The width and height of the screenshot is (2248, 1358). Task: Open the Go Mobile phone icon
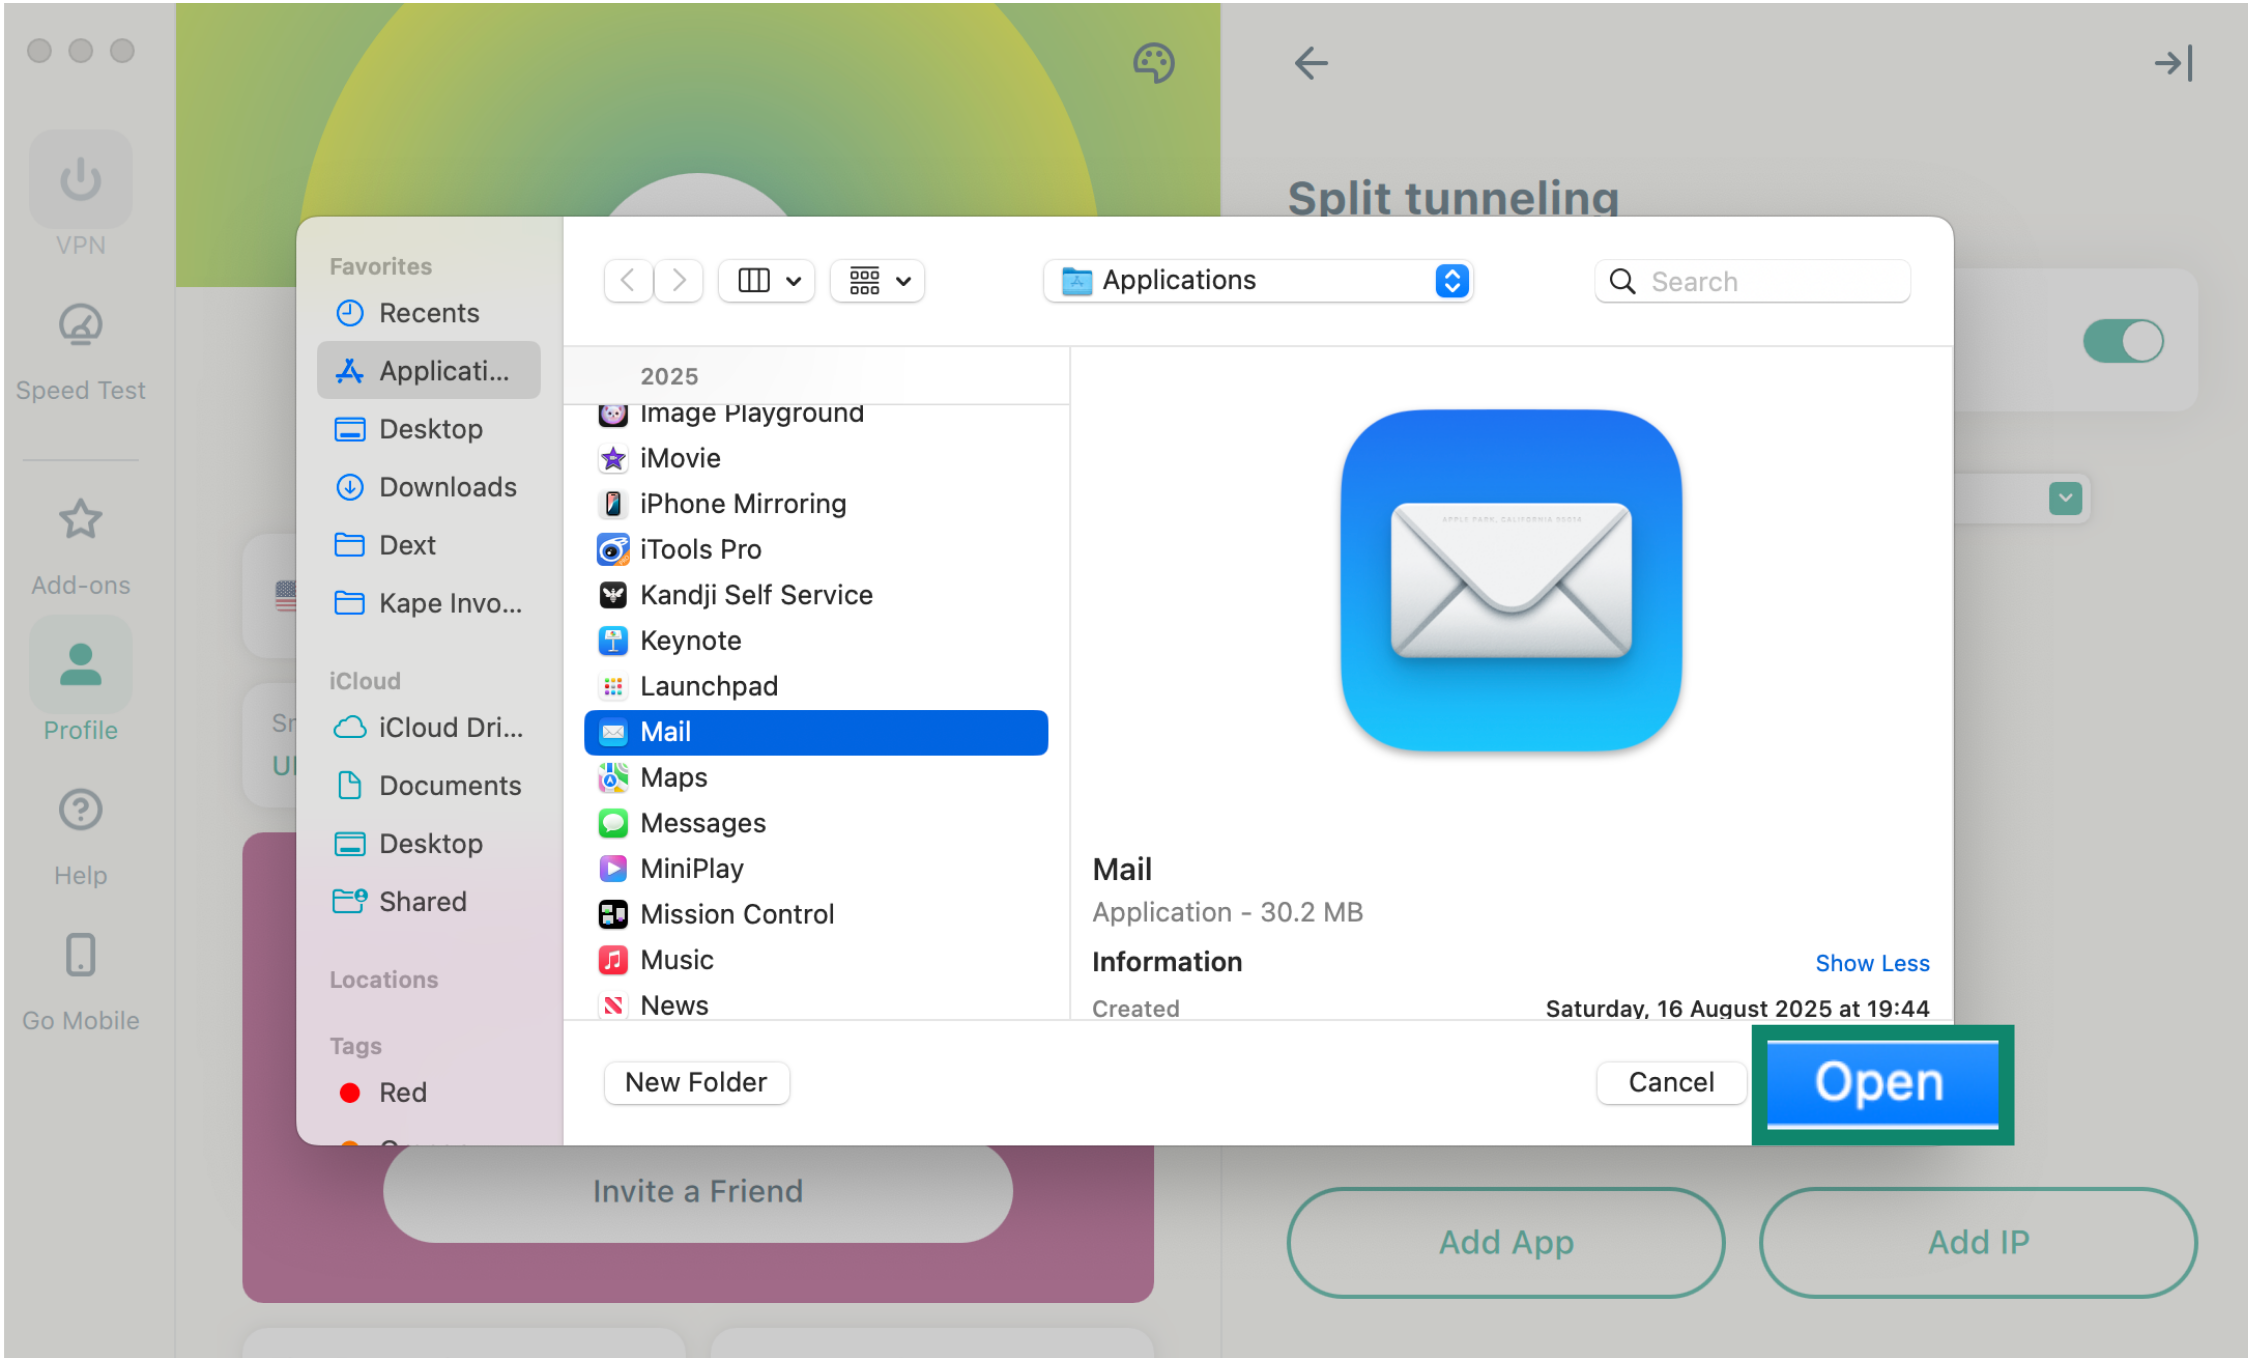80,956
